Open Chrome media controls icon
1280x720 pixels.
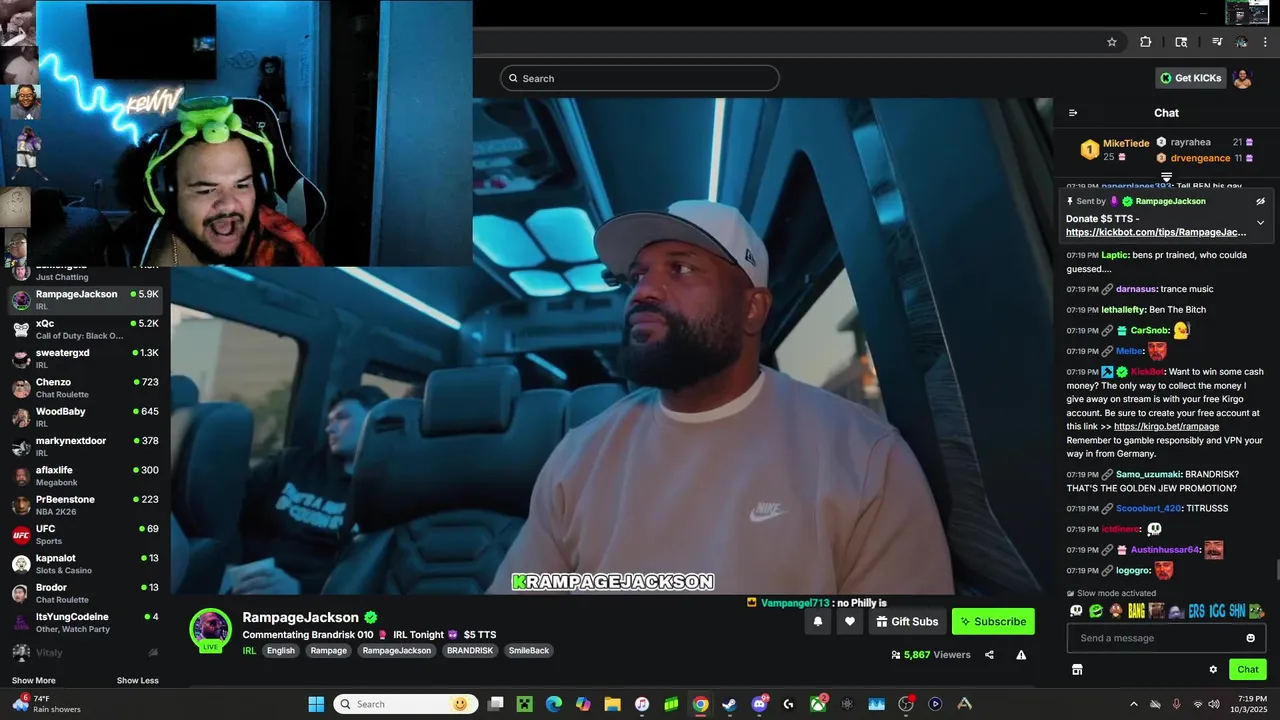tap(1217, 42)
